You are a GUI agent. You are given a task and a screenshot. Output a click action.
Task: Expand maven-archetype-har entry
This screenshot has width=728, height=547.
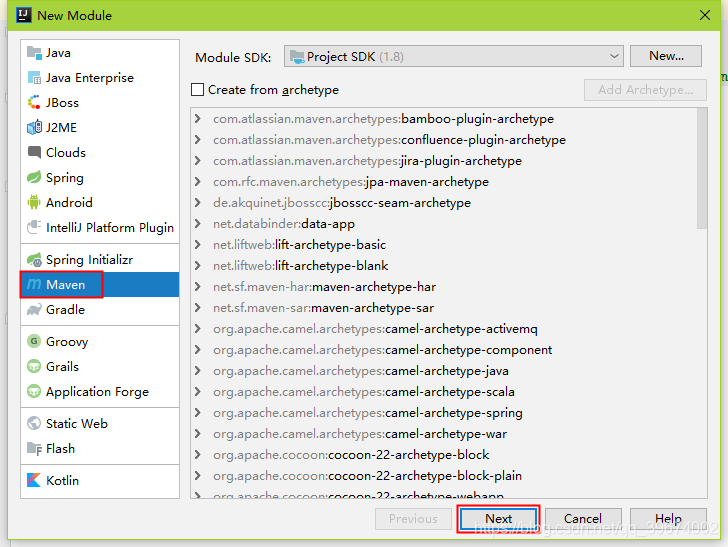(x=198, y=287)
